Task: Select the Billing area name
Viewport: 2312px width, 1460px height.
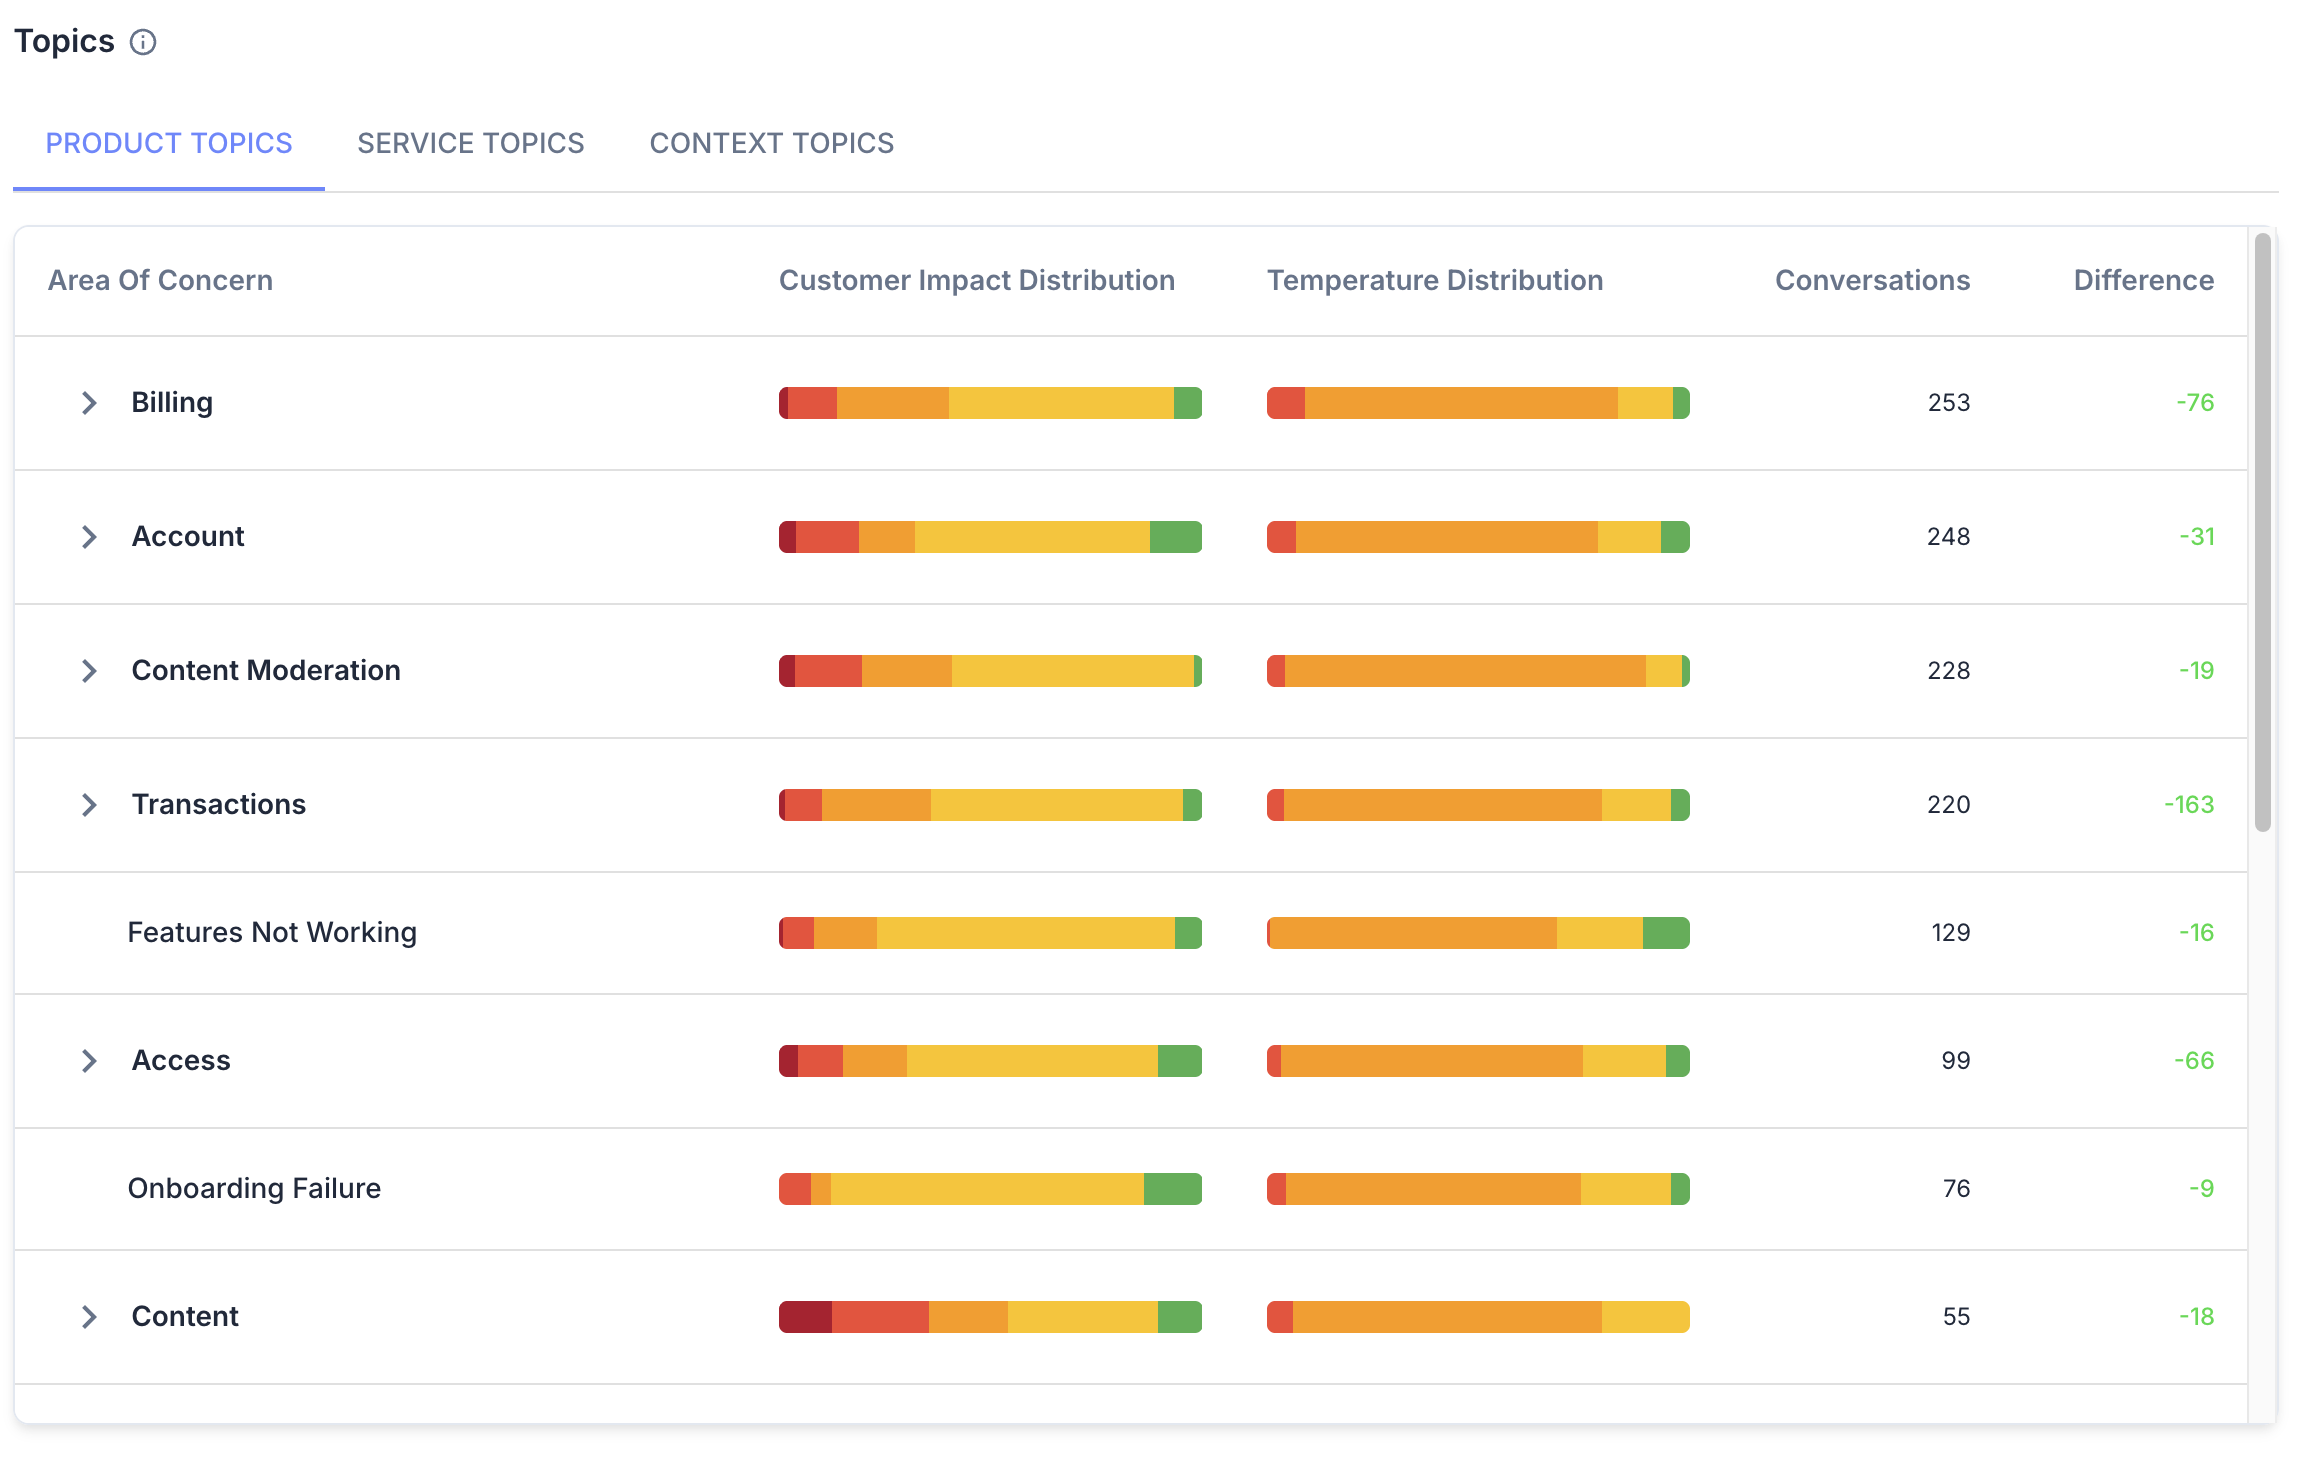Action: (x=172, y=402)
